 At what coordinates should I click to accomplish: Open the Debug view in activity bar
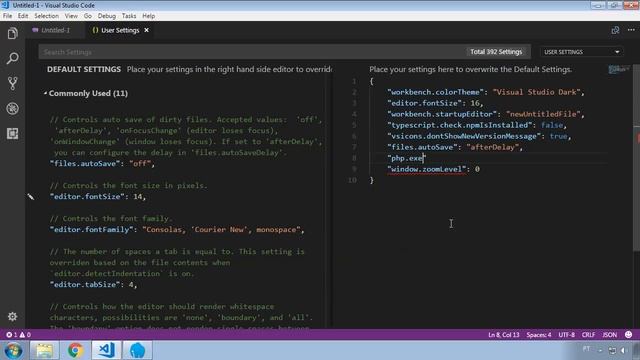click(12, 109)
